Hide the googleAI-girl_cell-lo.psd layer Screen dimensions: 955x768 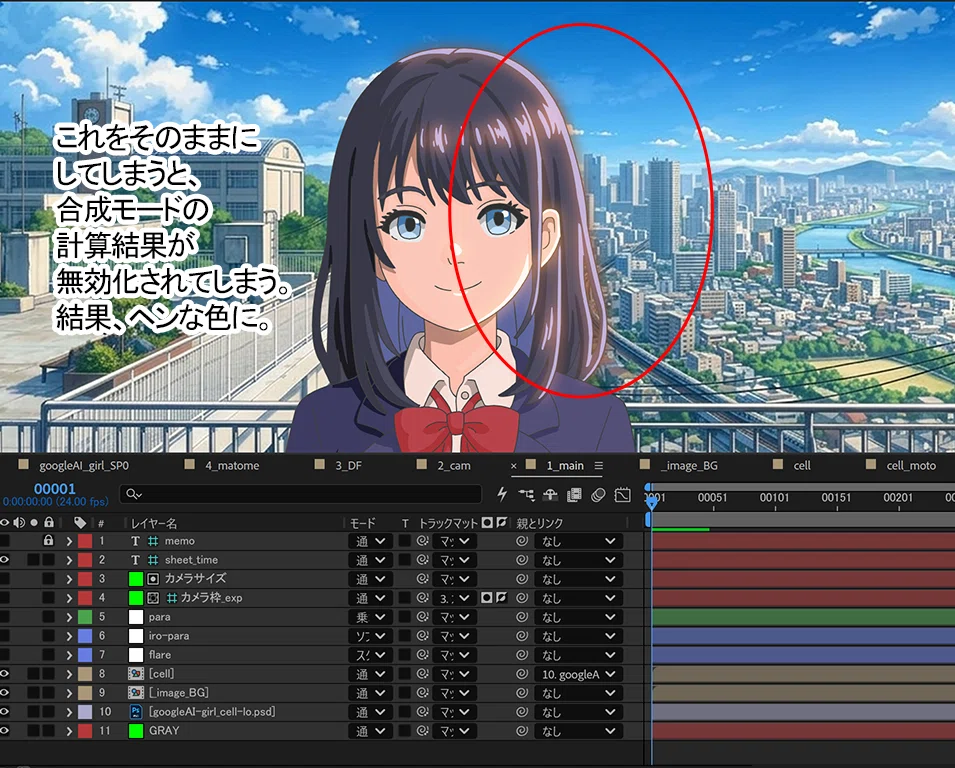[5, 711]
